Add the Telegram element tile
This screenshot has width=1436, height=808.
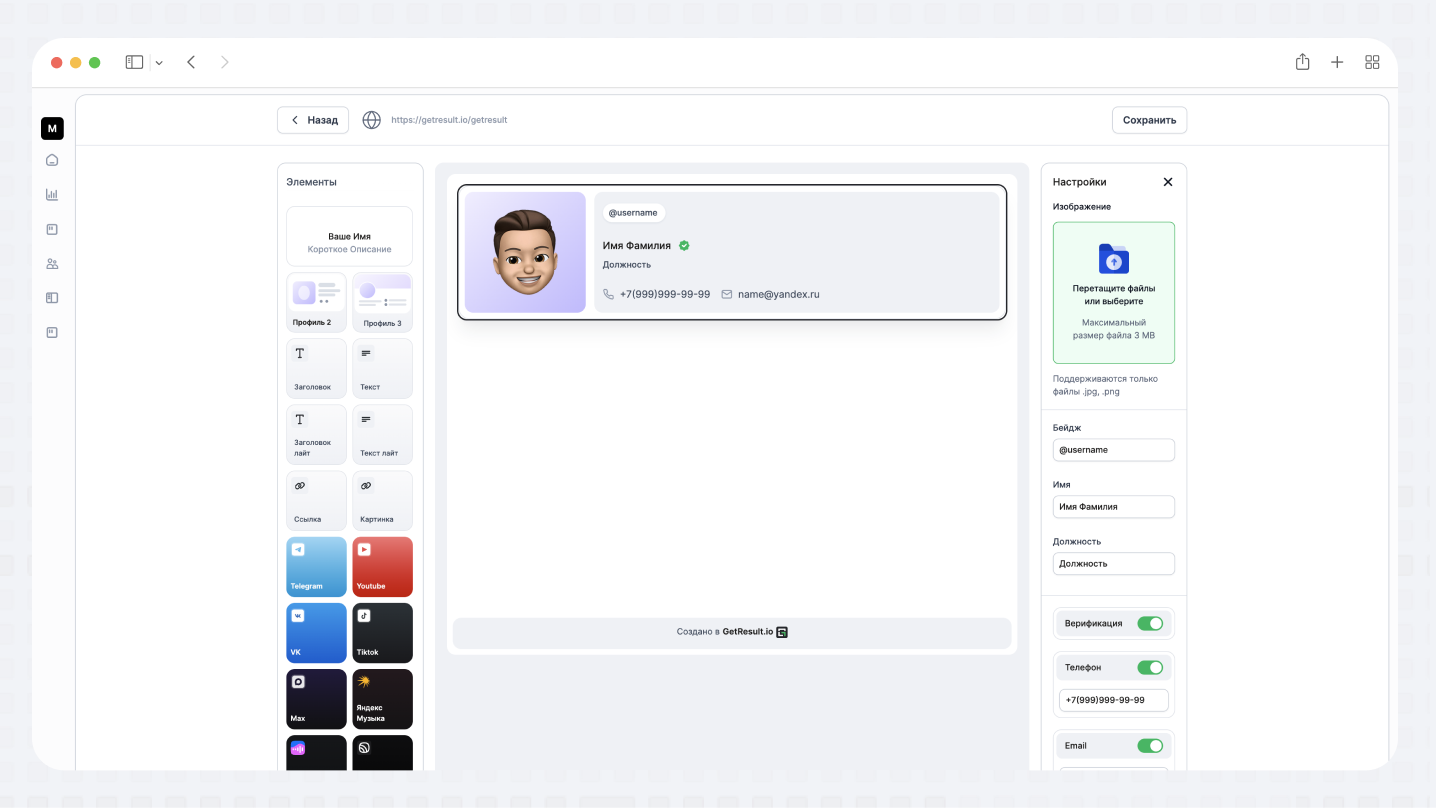[316, 567]
